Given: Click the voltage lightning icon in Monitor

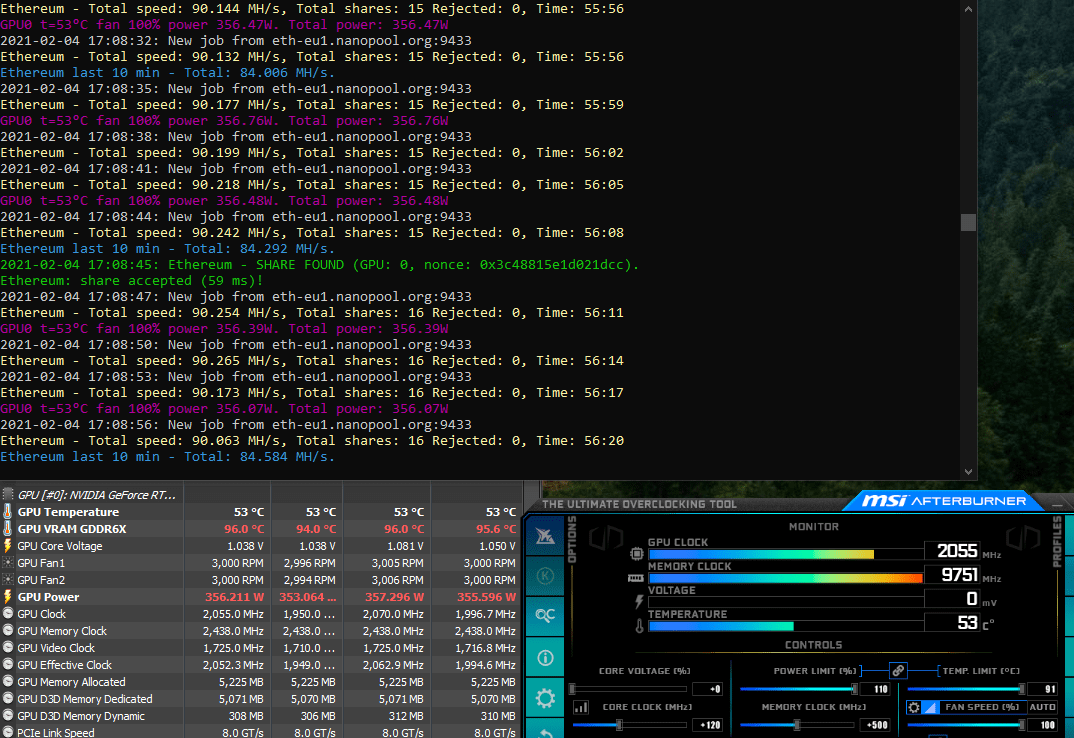Looking at the screenshot, I should coord(638,602).
